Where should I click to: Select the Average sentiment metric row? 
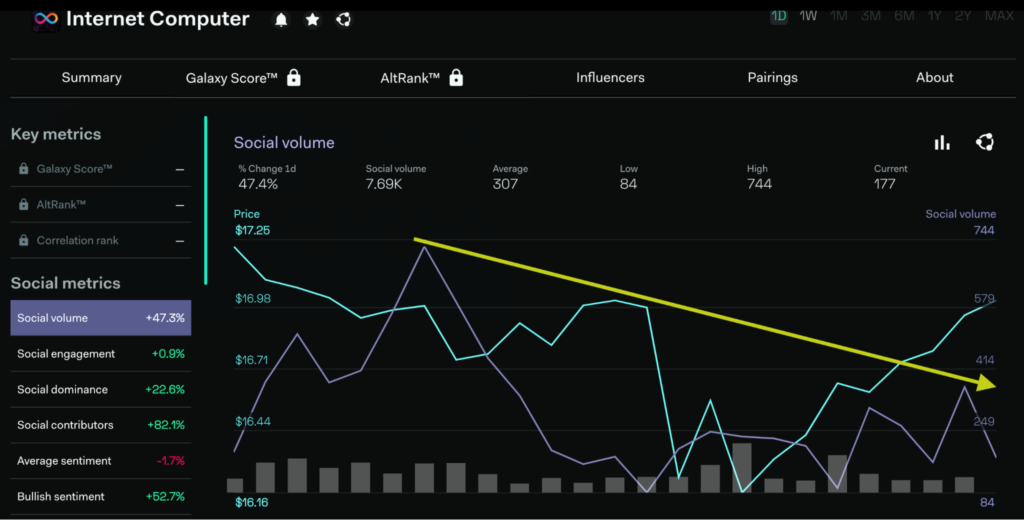(x=101, y=461)
